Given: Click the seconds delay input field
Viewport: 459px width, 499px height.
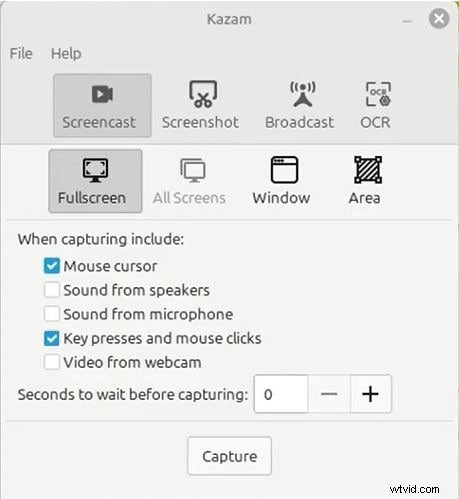Looking at the screenshot, I should (x=281, y=394).
